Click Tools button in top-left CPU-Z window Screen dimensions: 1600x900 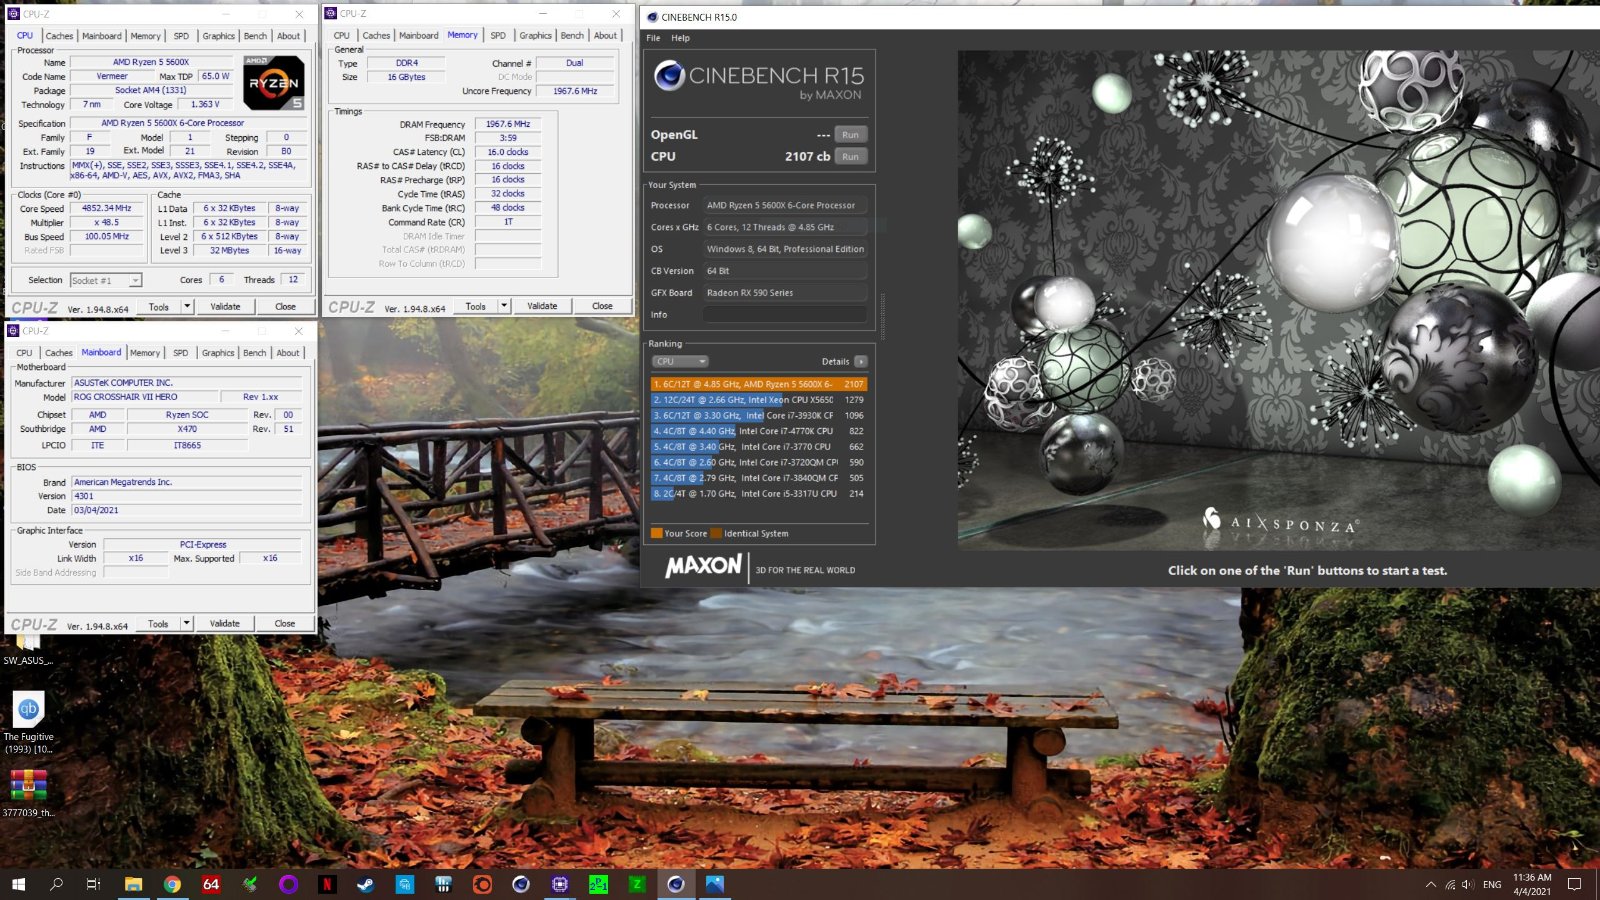[x=159, y=307]
